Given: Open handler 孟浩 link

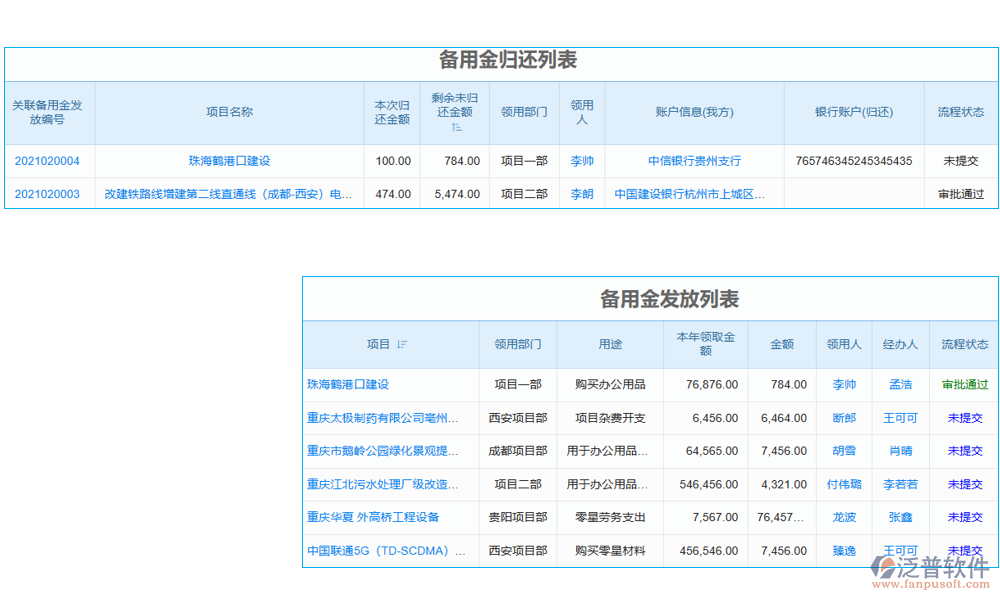Looking at the screenshot, I should click(900, 384).
